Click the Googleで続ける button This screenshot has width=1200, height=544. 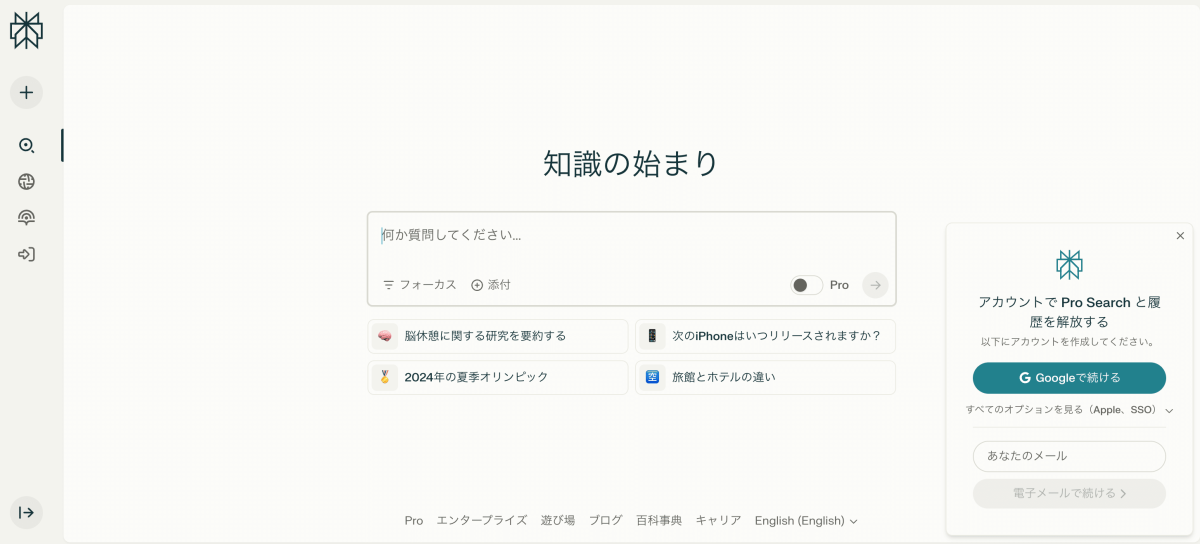[1069, 378]
